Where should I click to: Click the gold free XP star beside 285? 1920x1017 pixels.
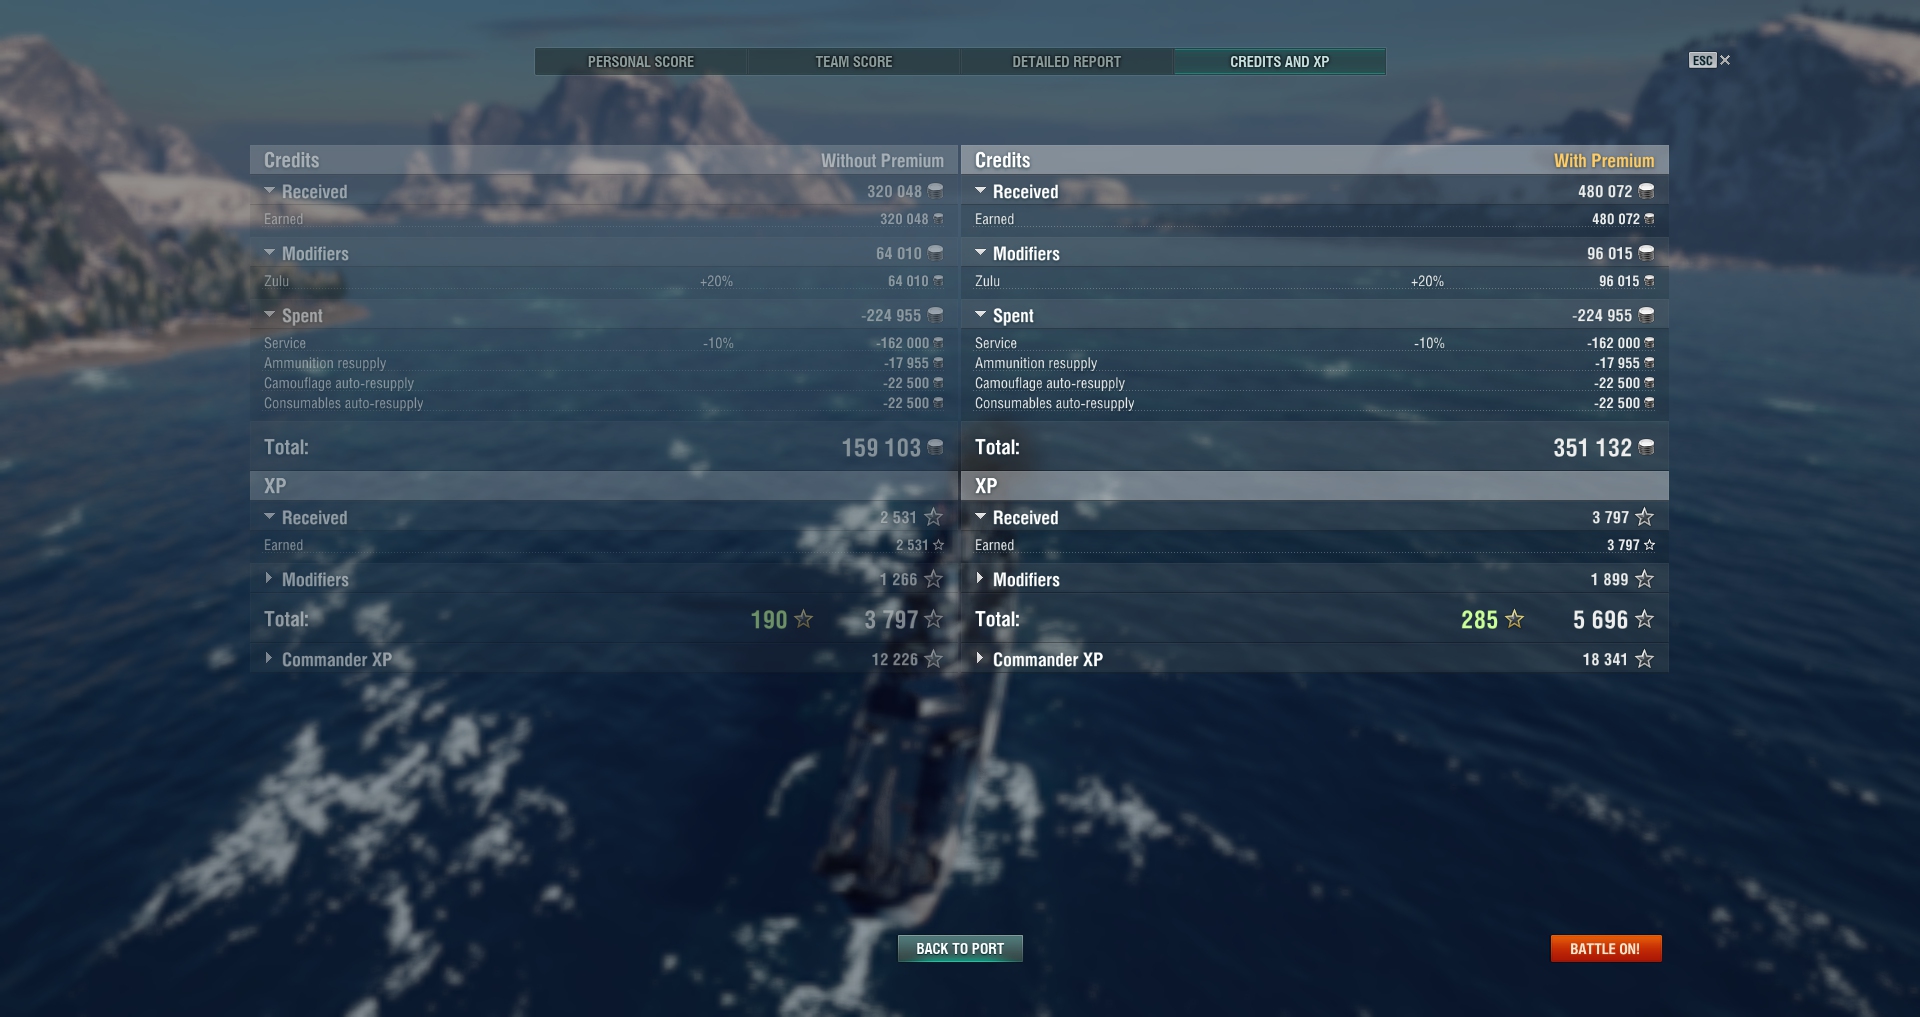pyautogui.click(x=1514, y=619)
